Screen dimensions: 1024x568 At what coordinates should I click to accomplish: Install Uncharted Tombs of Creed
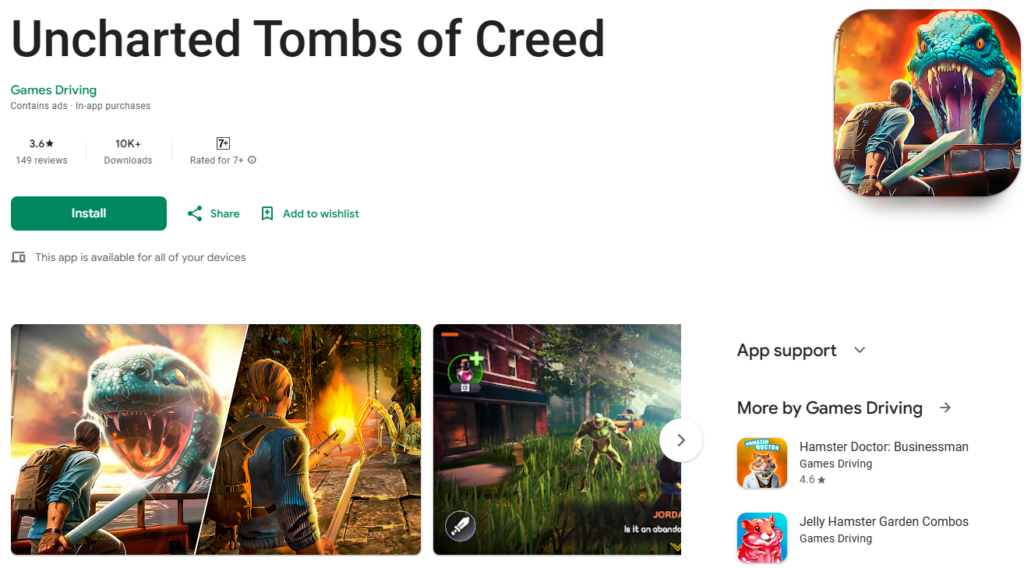tap(89, 213)
